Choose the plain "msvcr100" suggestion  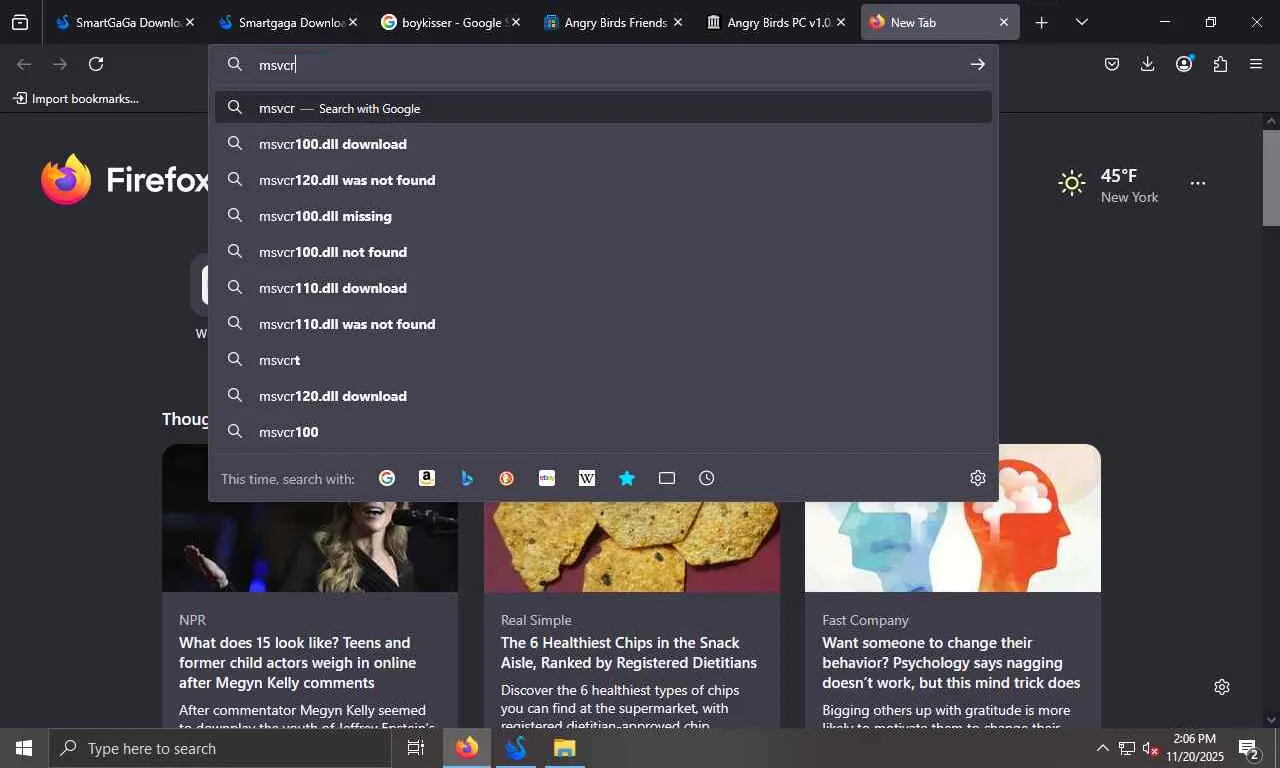(x=603, y=432)
